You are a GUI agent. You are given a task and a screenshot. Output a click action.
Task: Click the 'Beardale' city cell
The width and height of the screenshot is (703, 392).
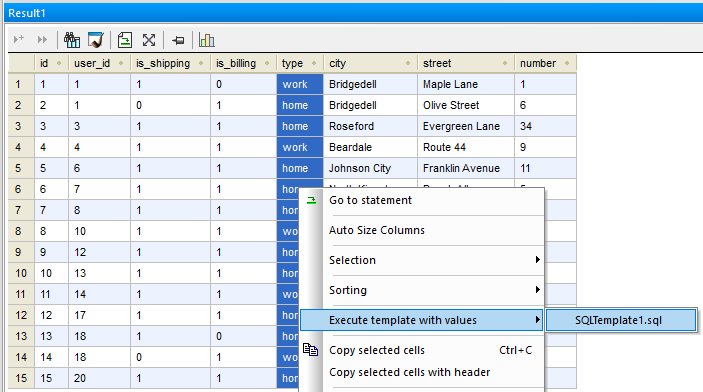[x=370, y=148]
